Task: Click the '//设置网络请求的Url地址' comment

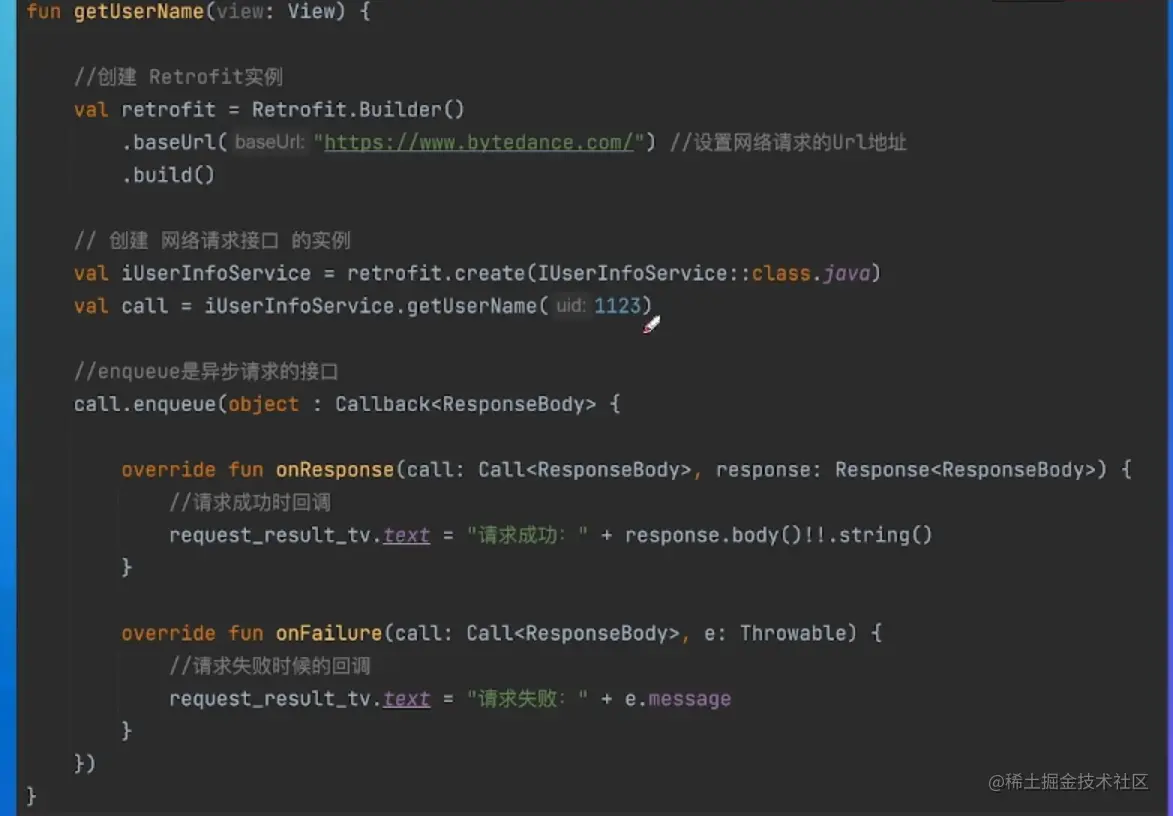Action: tap(788, 142)
